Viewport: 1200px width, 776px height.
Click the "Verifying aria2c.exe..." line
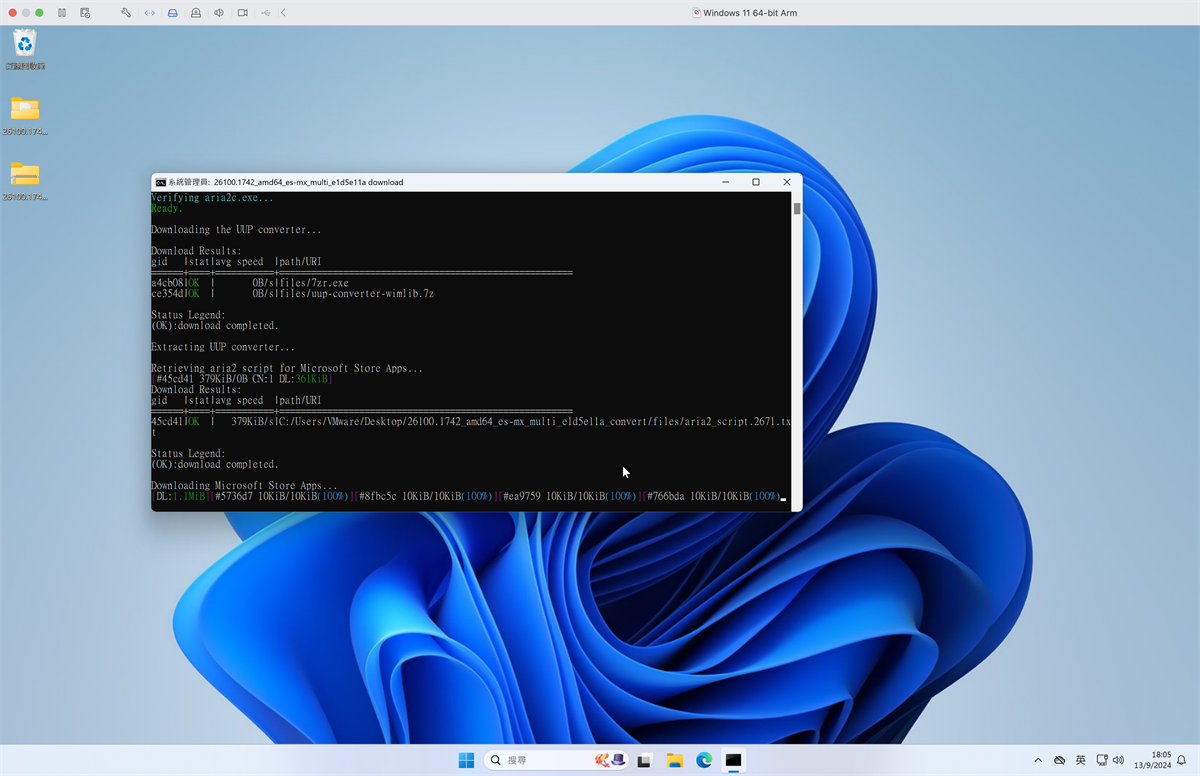tap(211, 198)
